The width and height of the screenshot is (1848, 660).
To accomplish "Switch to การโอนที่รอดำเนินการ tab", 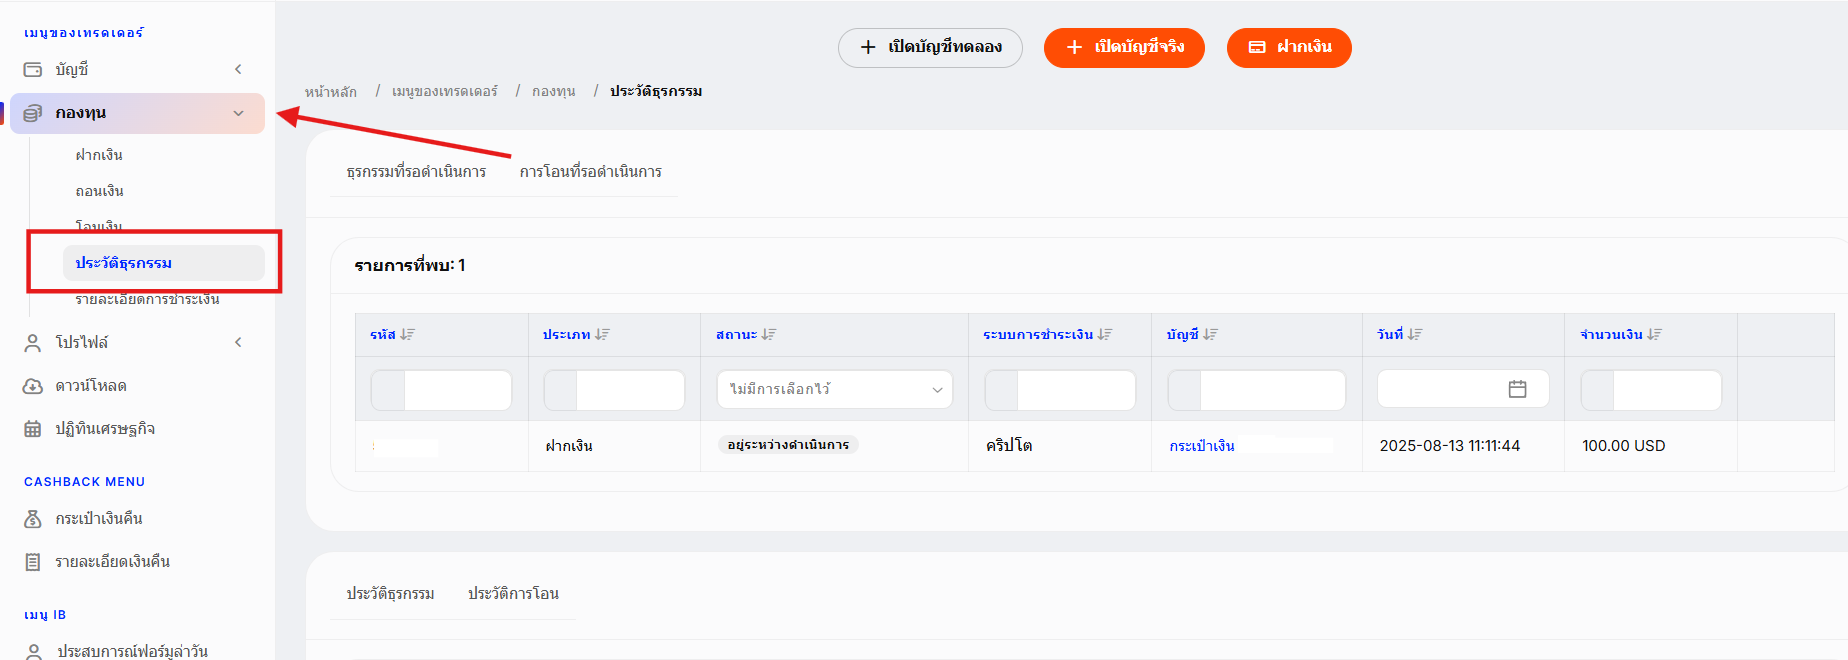I will 591,172.
